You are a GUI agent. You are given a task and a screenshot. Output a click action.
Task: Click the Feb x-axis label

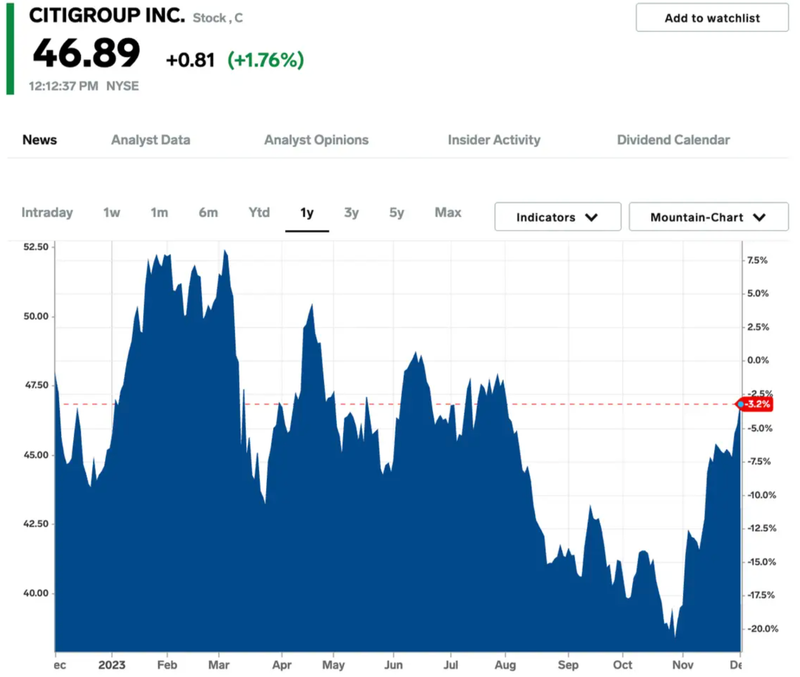167,665
